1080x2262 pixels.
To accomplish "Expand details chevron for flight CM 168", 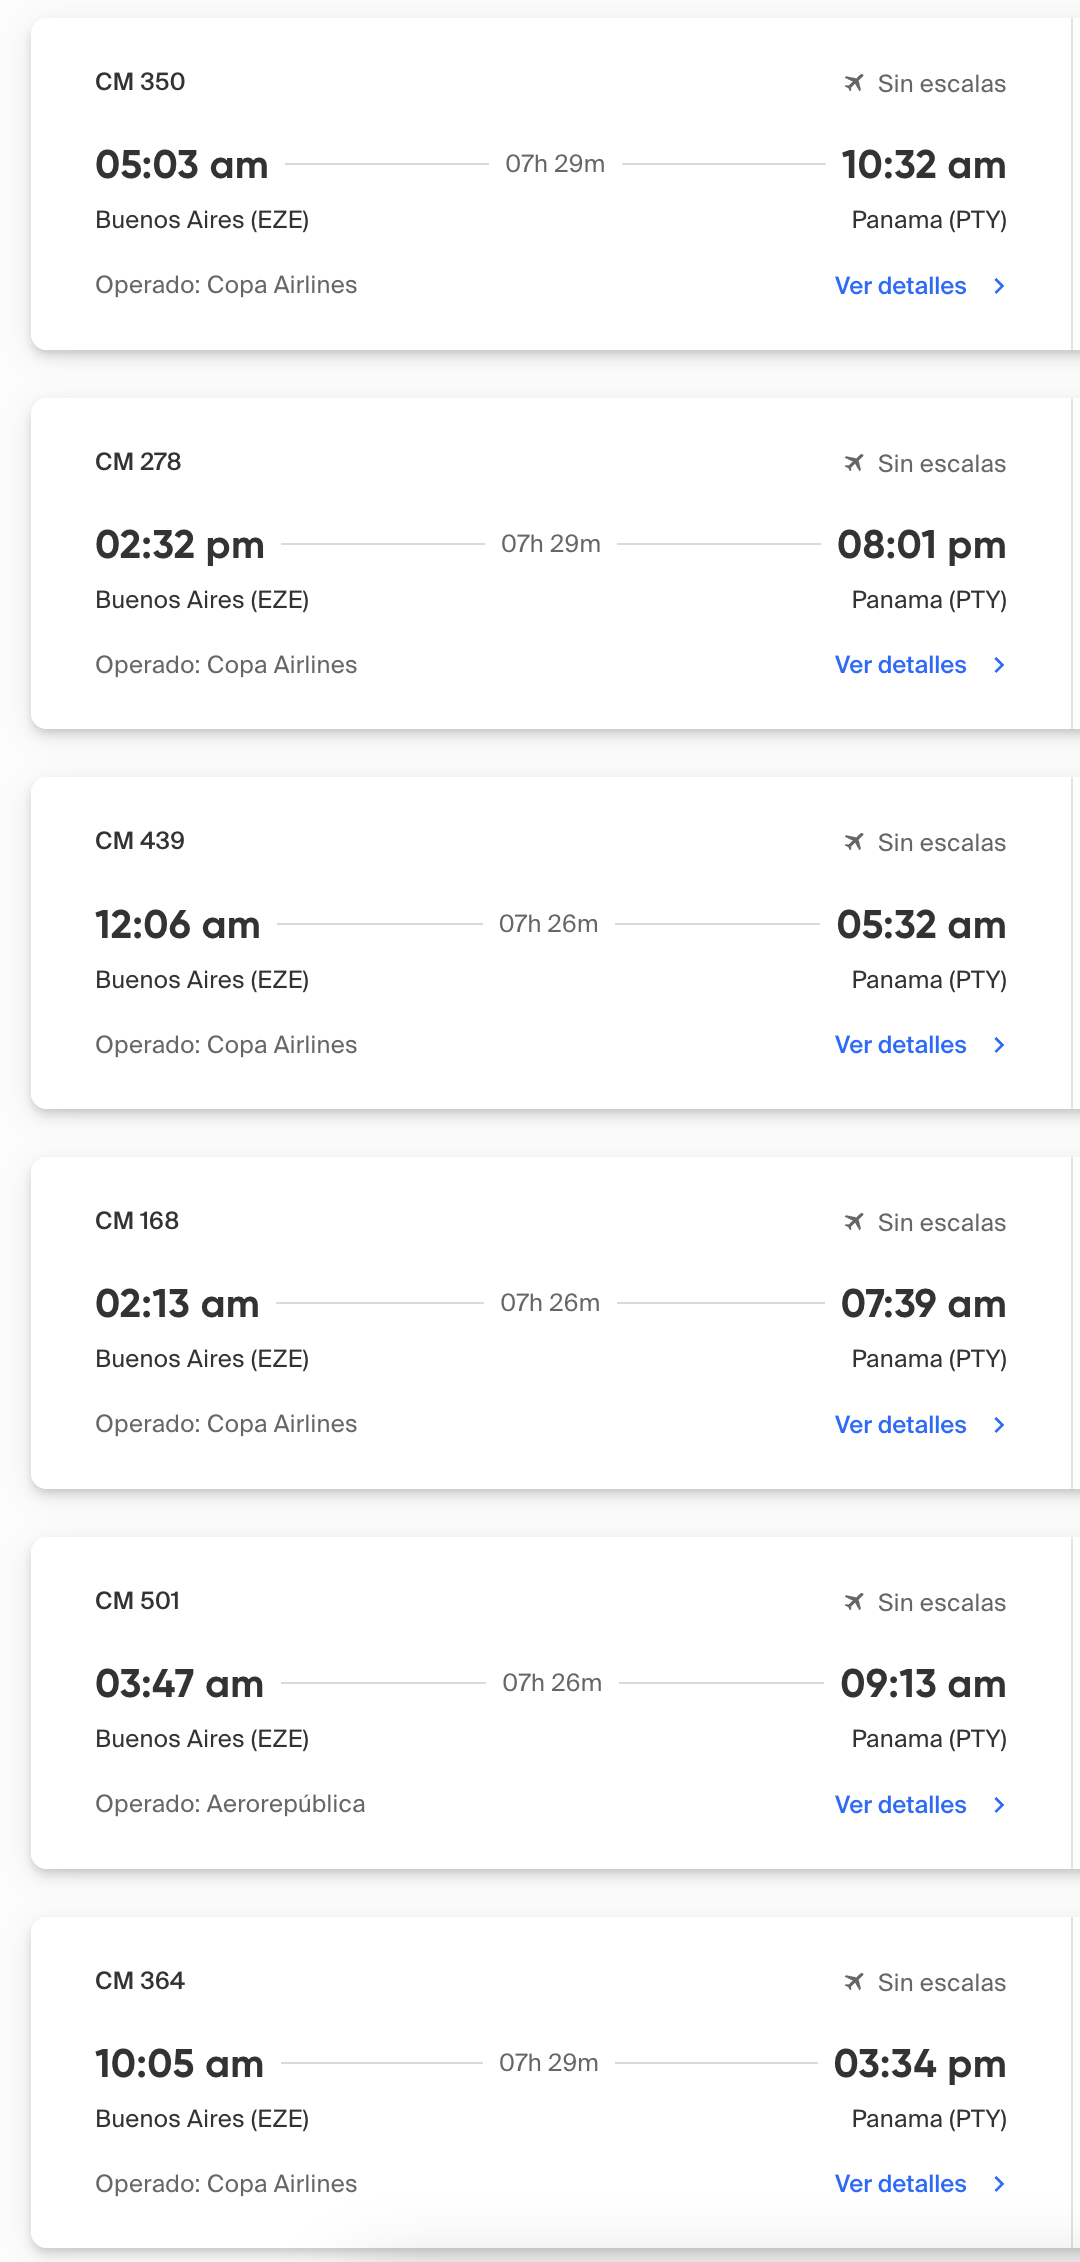I will (x=999, y=1425).
